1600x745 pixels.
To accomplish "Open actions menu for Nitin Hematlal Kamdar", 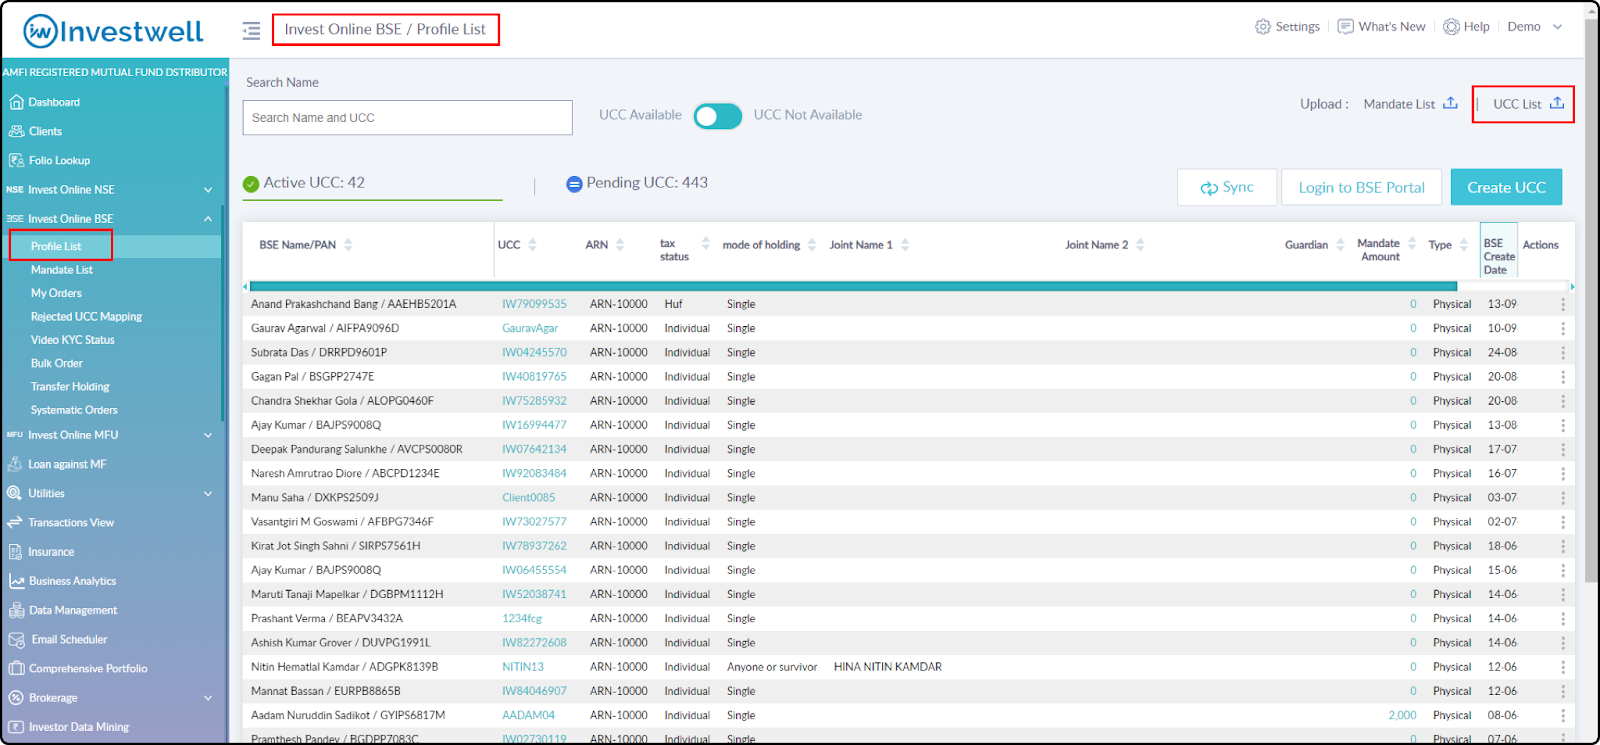I will coord(1562,667).
